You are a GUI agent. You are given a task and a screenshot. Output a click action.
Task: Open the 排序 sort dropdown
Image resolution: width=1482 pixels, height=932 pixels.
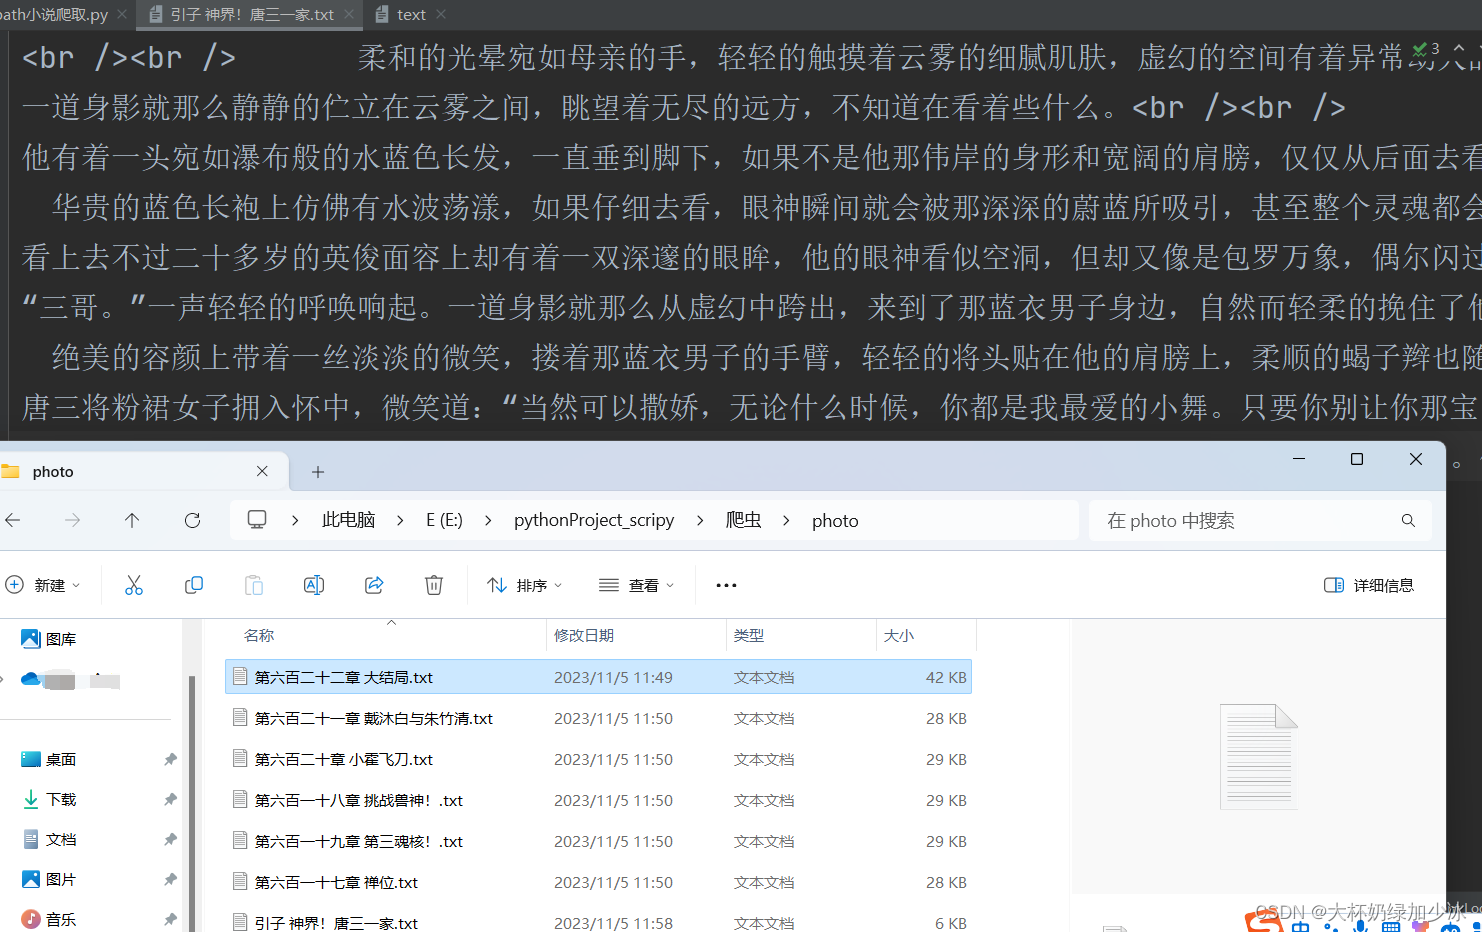coord(525,585)
